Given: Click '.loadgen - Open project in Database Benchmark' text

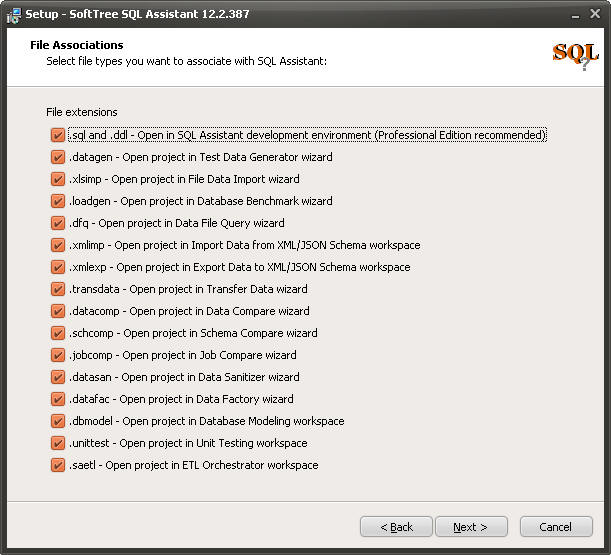Looking at the screenshot, I should (201, 201).
